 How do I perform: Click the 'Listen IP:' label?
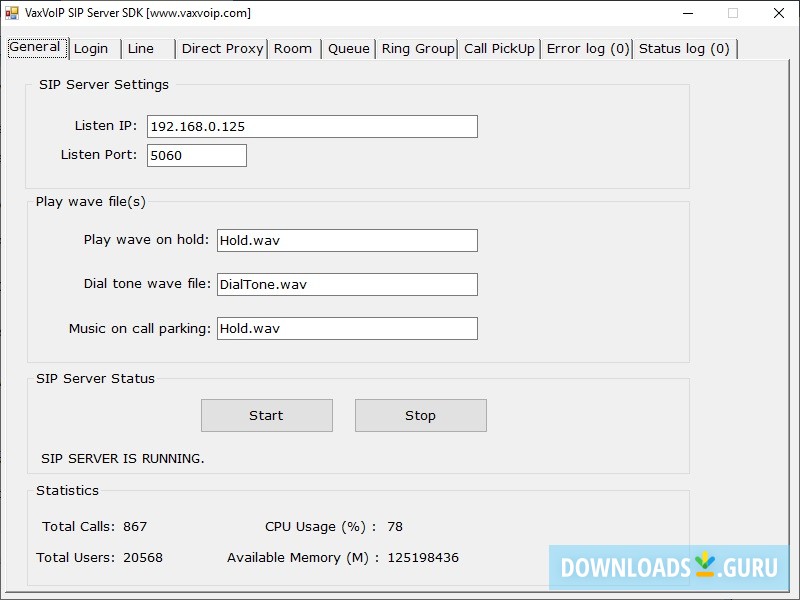click(106, 126)
